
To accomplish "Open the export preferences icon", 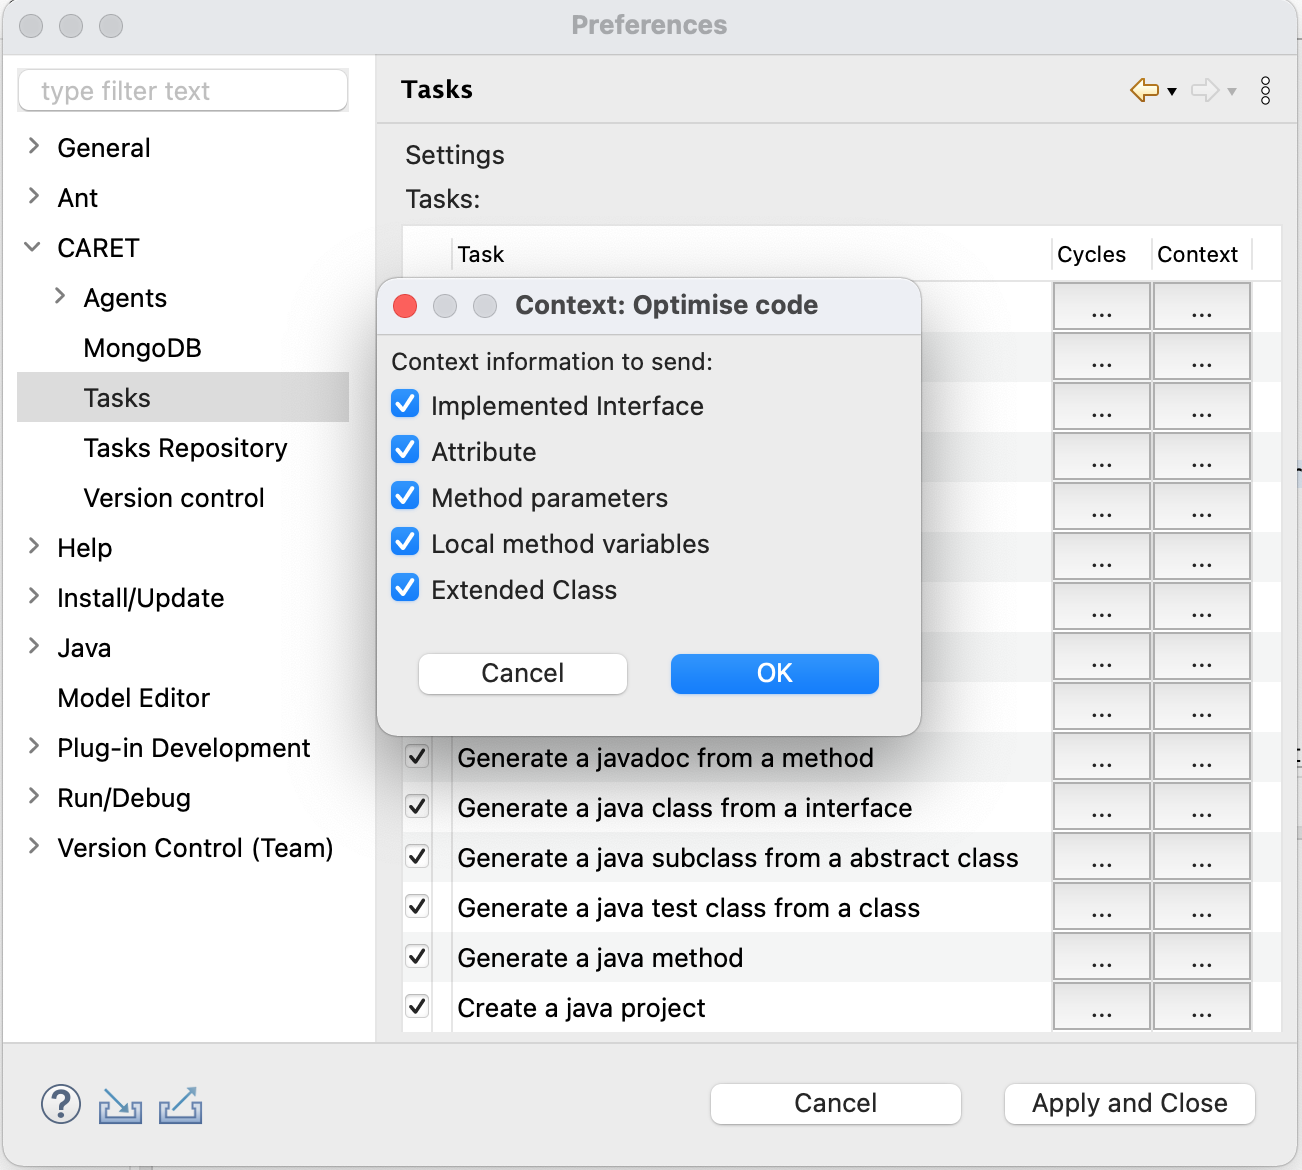I will (180, 1105).
